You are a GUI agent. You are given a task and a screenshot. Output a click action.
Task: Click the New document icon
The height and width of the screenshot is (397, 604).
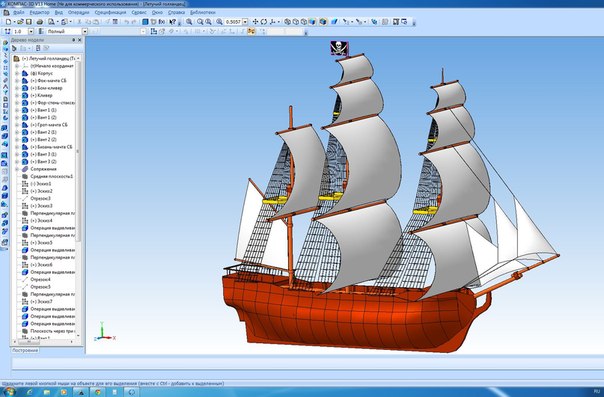8,22
